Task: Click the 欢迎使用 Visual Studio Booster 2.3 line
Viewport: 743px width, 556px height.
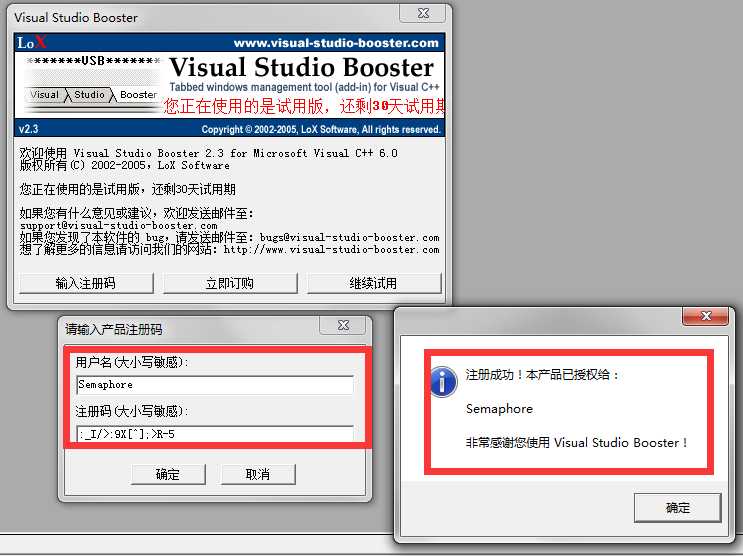Action: click(x=208, y=153)
